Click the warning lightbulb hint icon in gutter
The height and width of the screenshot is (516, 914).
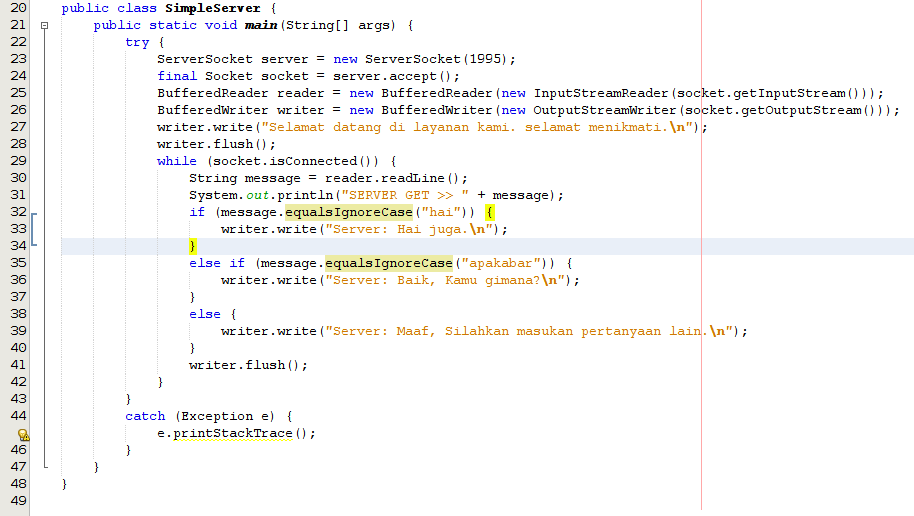[x=23, y=434]
